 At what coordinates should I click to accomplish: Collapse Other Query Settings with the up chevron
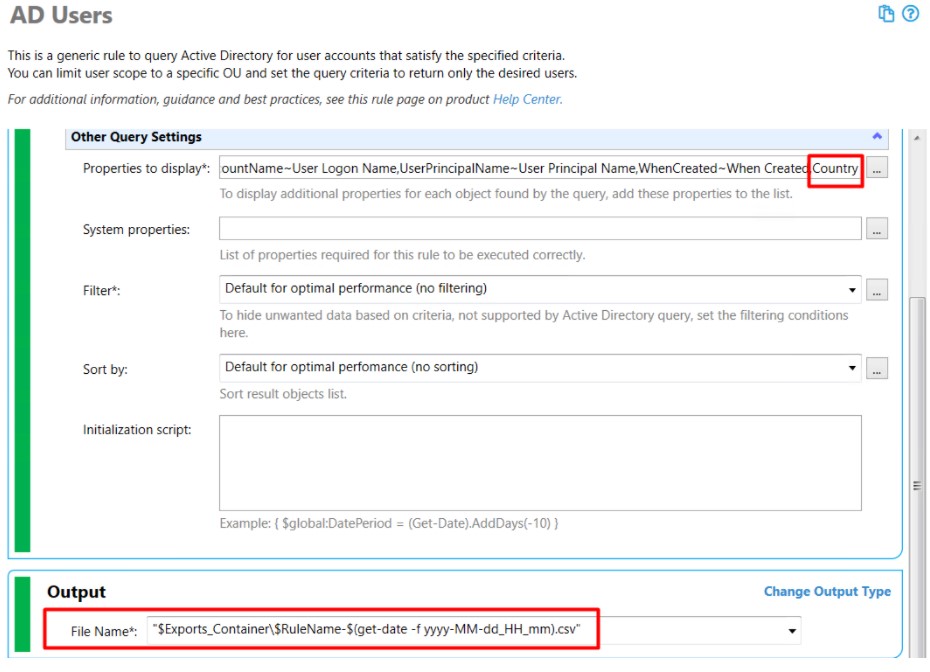point(876,136)
